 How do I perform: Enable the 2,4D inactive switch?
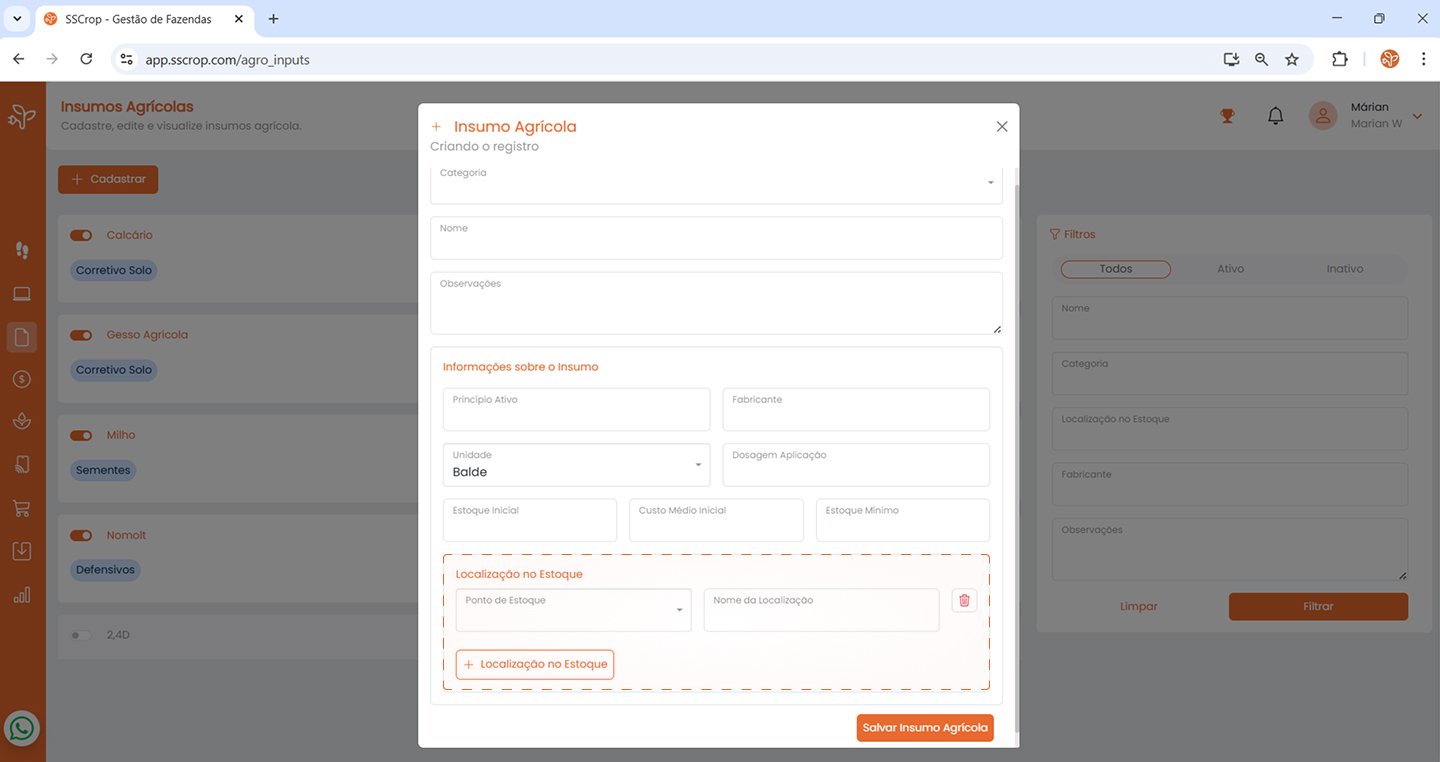coord(81,635)
